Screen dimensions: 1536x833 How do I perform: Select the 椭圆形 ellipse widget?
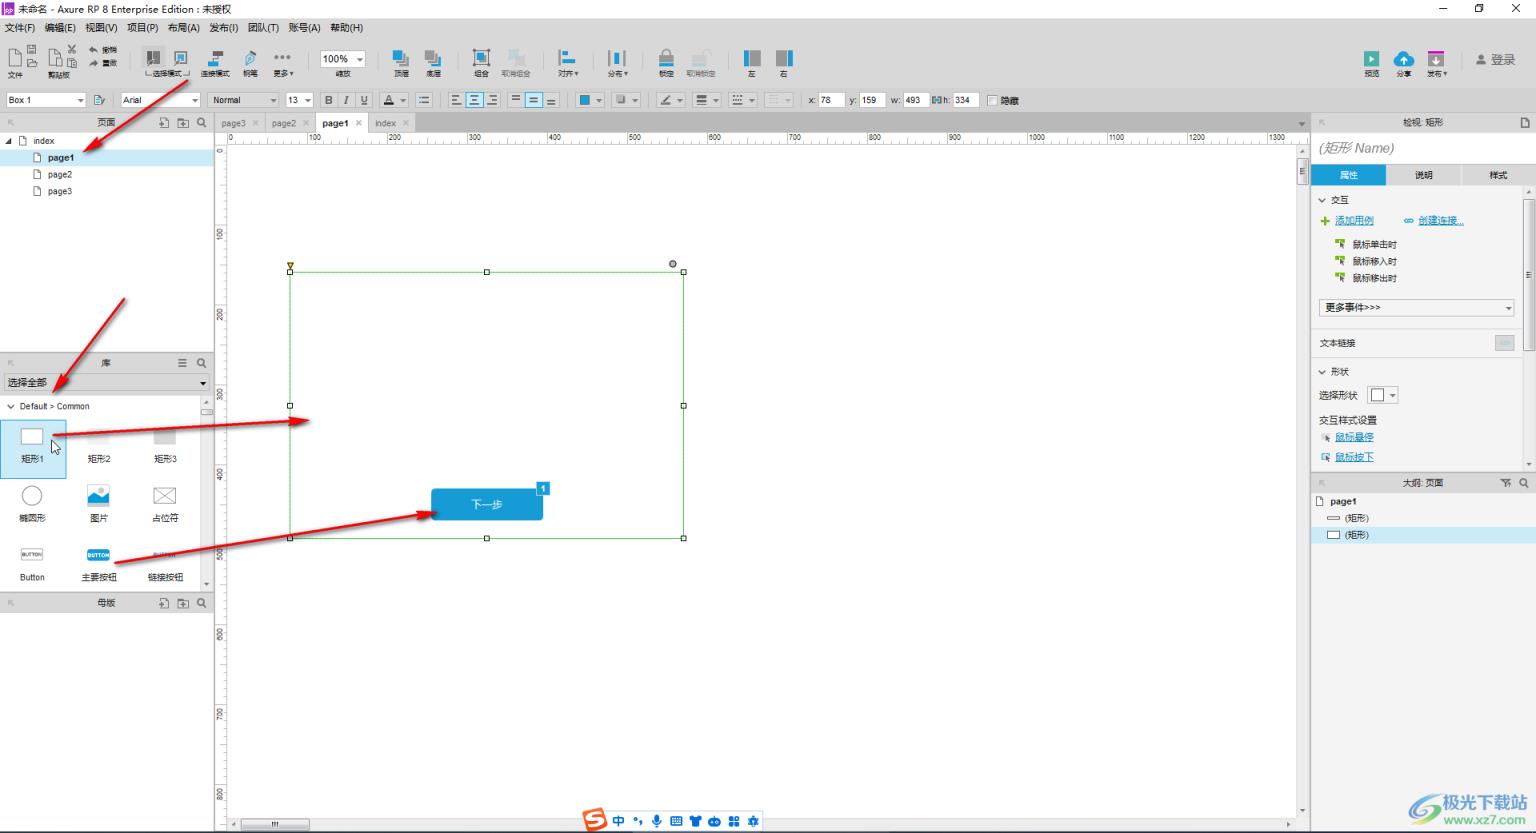coord(32,504)
